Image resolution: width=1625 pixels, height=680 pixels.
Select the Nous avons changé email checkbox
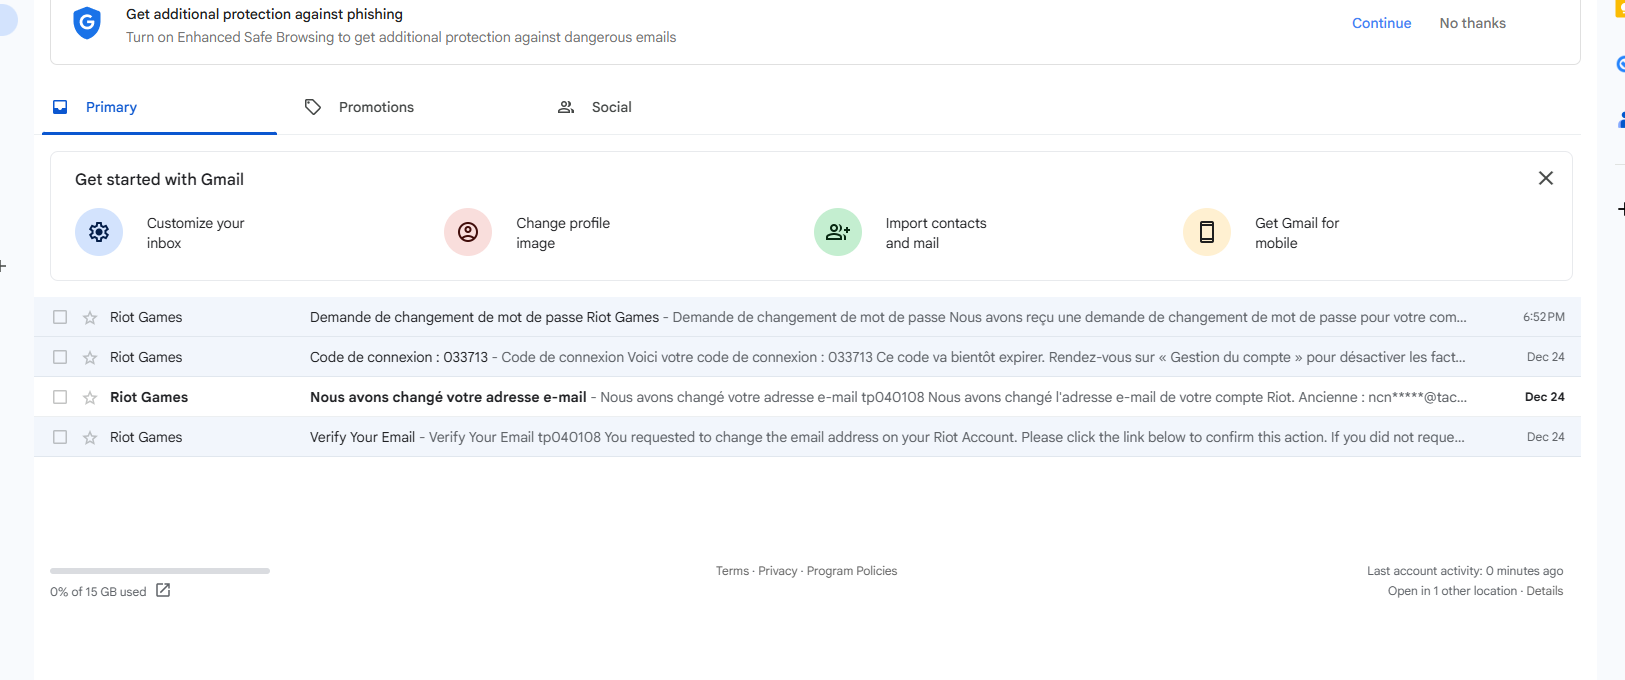(x=60, y=397)
